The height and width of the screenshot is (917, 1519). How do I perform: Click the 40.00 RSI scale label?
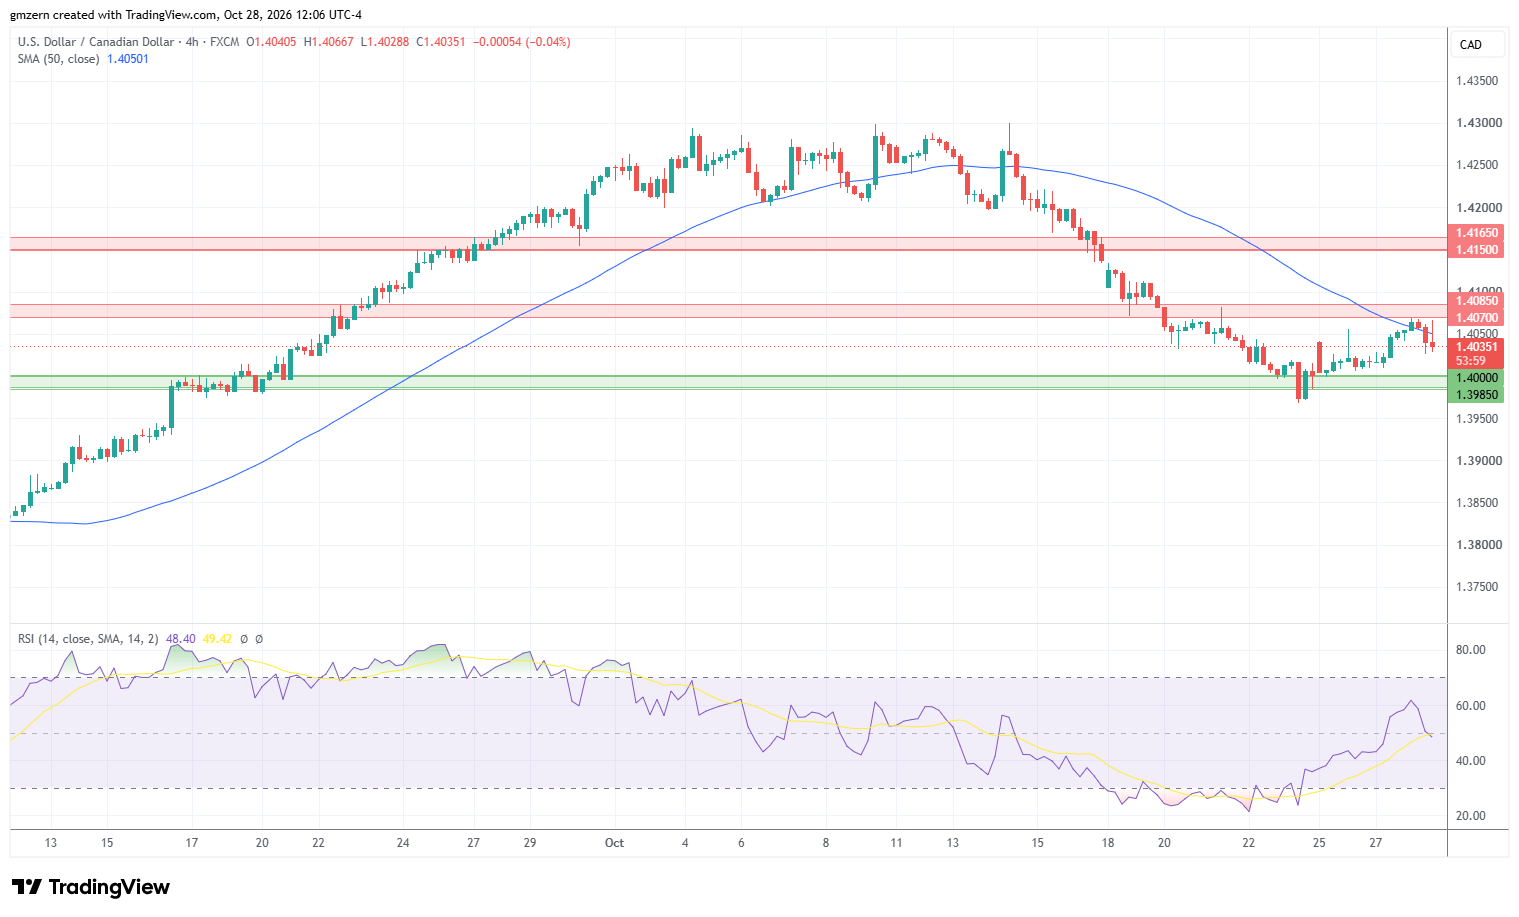pyautogui.click(x=1470, y=761)
